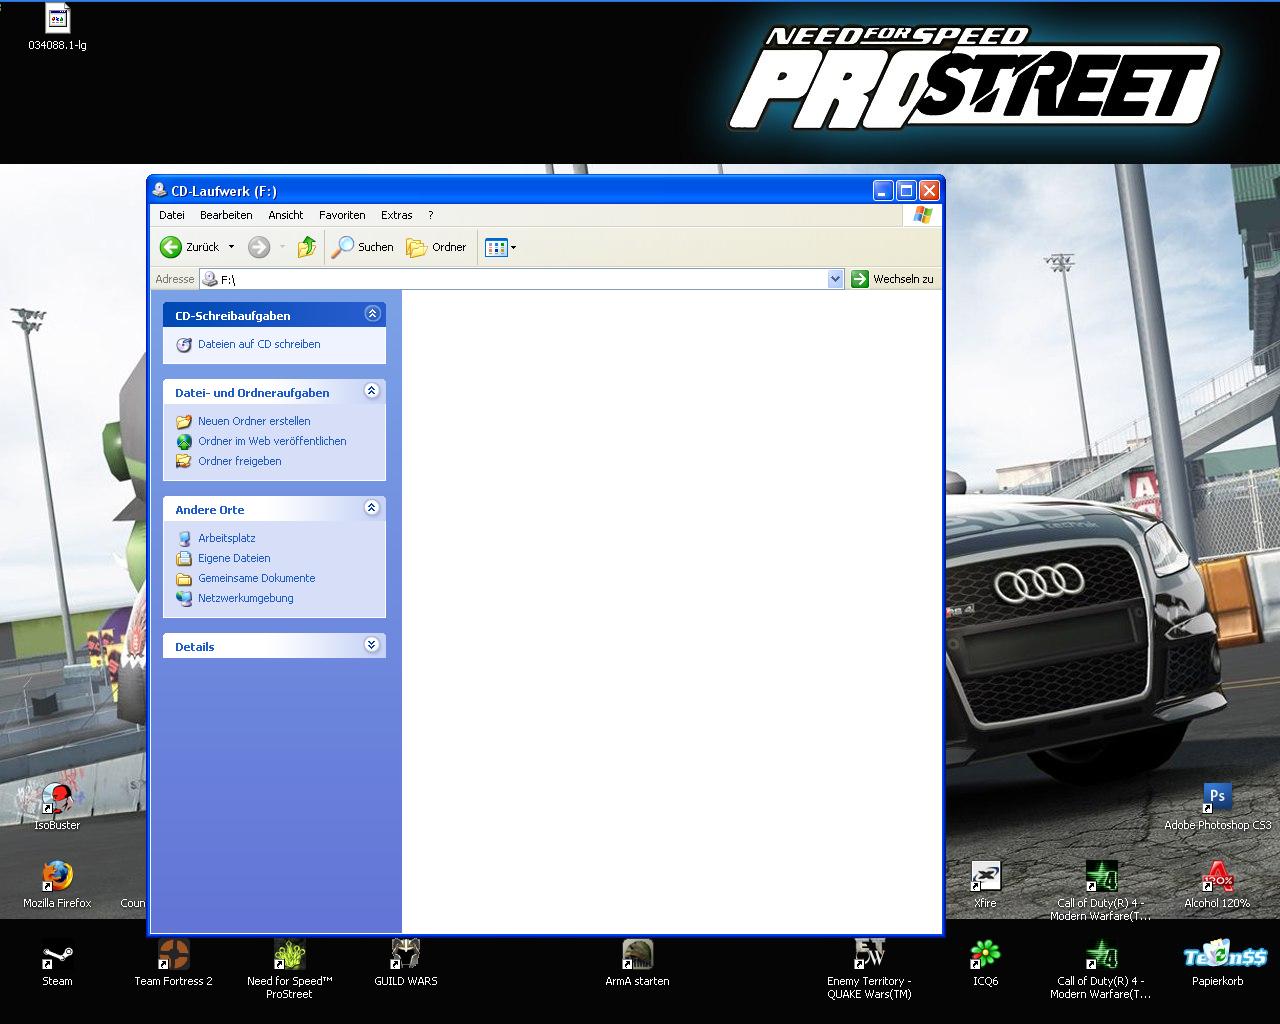This screenshot has height=1024, width=1280.
Task: Collapse the Datei- und Ordneraufgaben panel
Action: coord(372,391)
